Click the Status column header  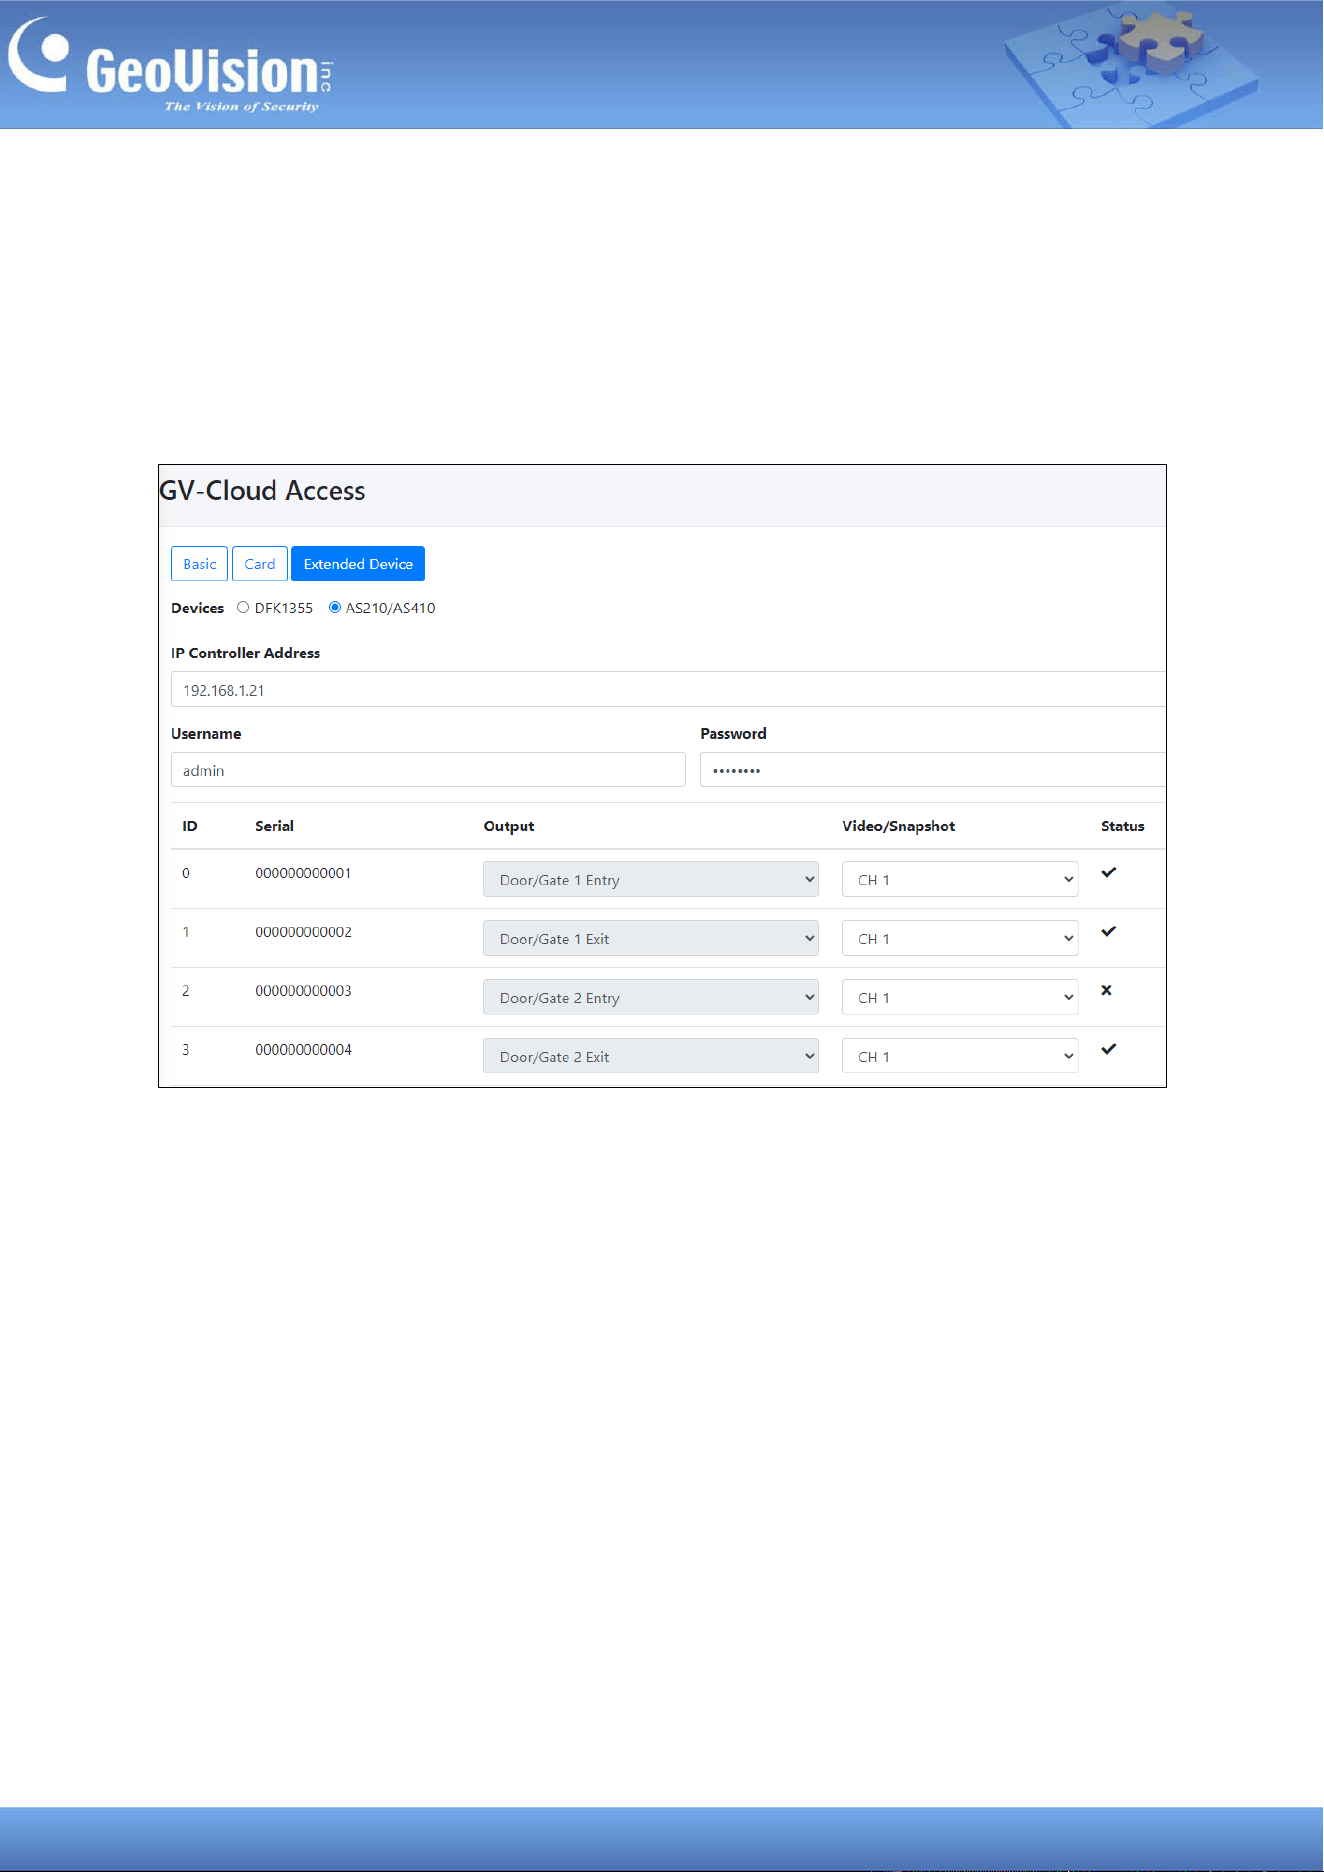[1122, 826]
